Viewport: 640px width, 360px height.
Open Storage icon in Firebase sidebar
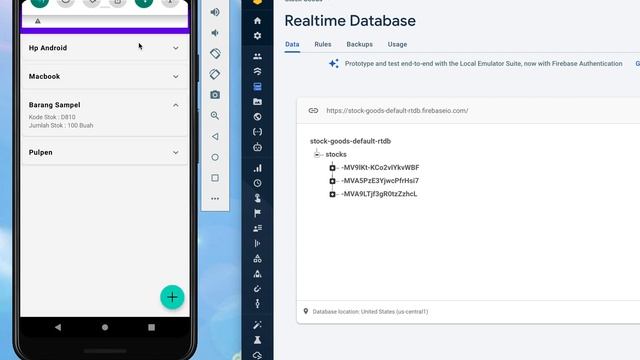(258, 102)
